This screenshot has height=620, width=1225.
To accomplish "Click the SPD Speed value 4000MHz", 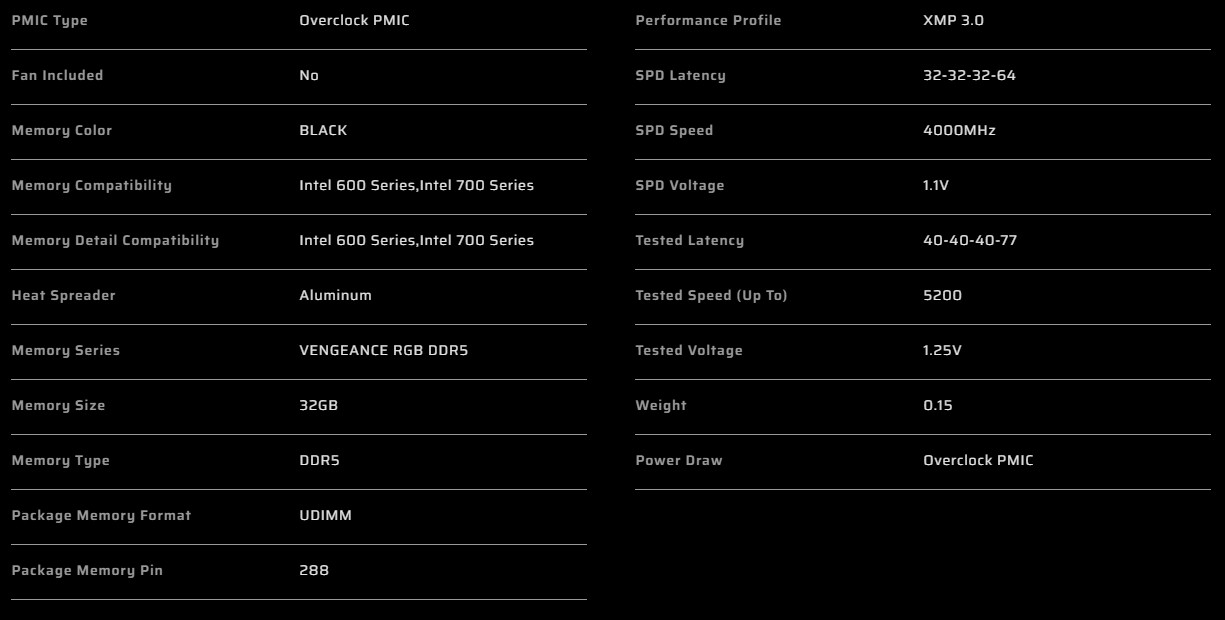I will 959,131.
